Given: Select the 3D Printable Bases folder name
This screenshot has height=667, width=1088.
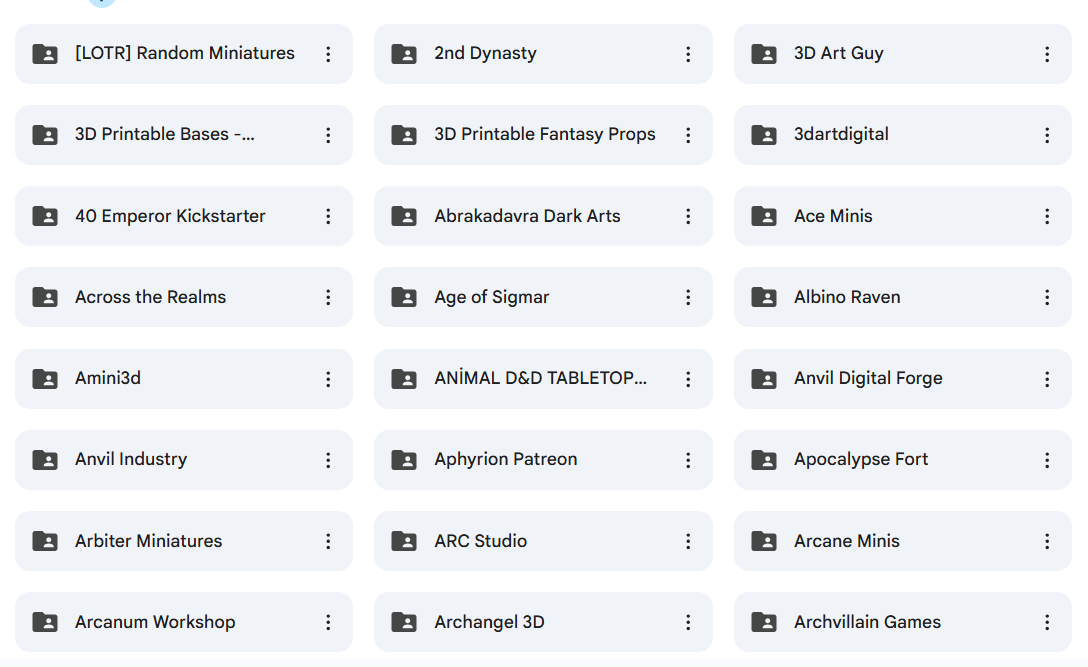Looking at the screenshot, I should (164, 135).
